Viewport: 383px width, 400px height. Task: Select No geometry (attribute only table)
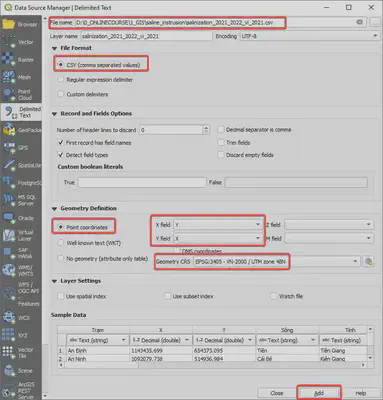click(x=103, y=259)
